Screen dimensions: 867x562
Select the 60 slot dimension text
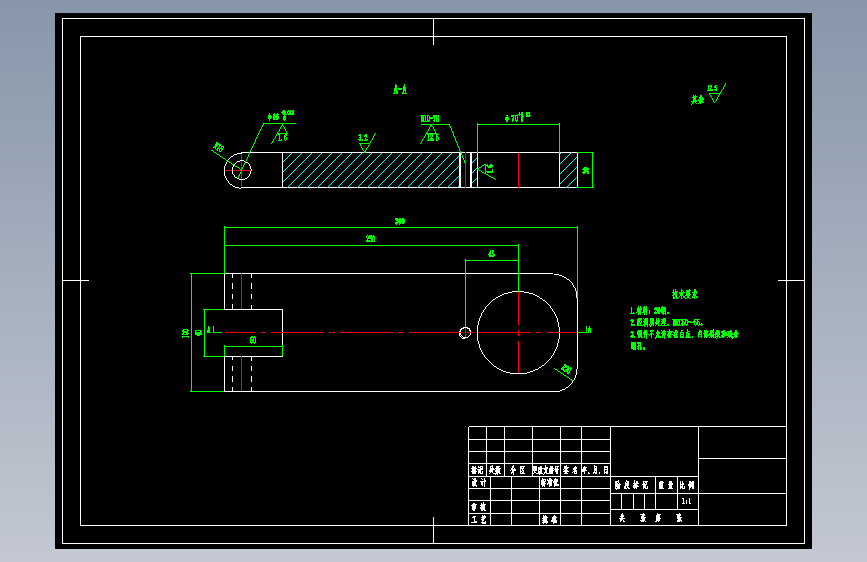coord(253,340)
